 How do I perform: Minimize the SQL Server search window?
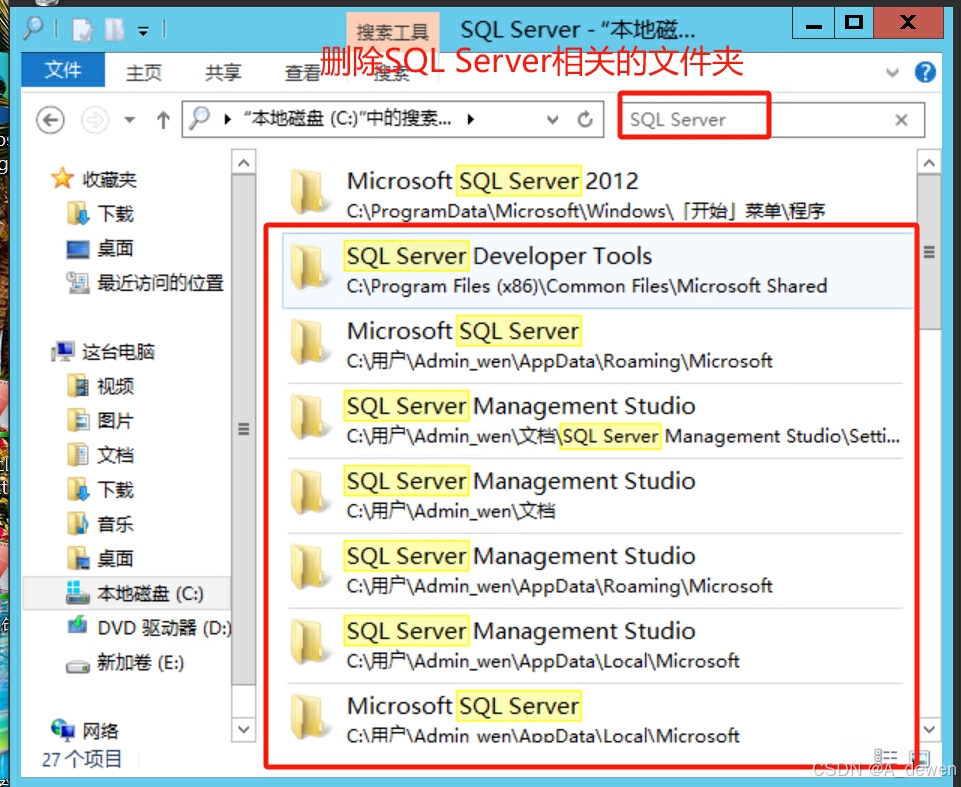click(x=814, y=24)
